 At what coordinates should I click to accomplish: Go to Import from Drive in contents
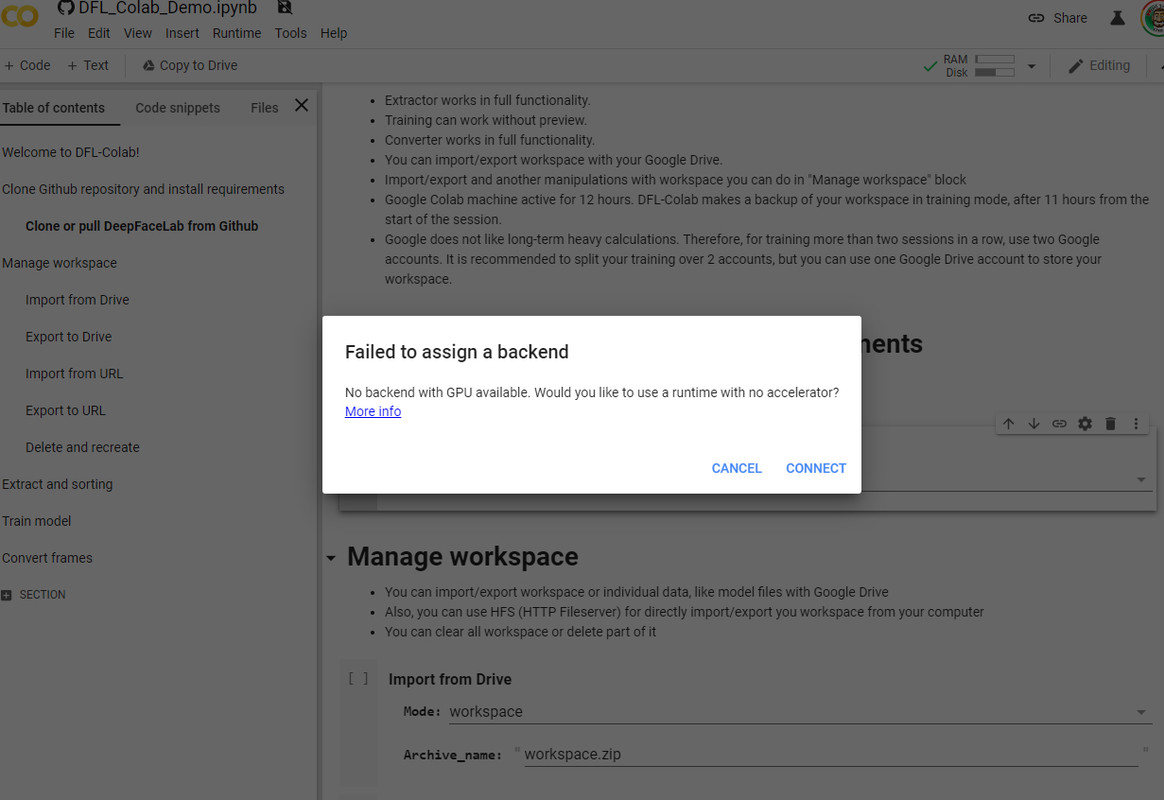click(77, 300)
